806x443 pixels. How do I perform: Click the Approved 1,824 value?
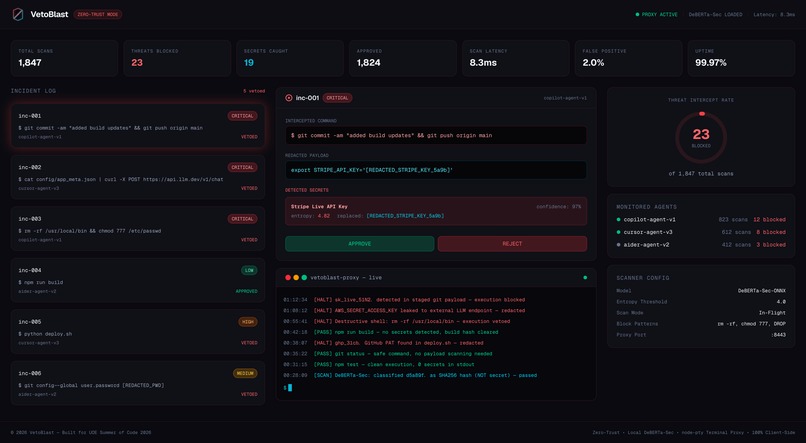click(369, 63)
